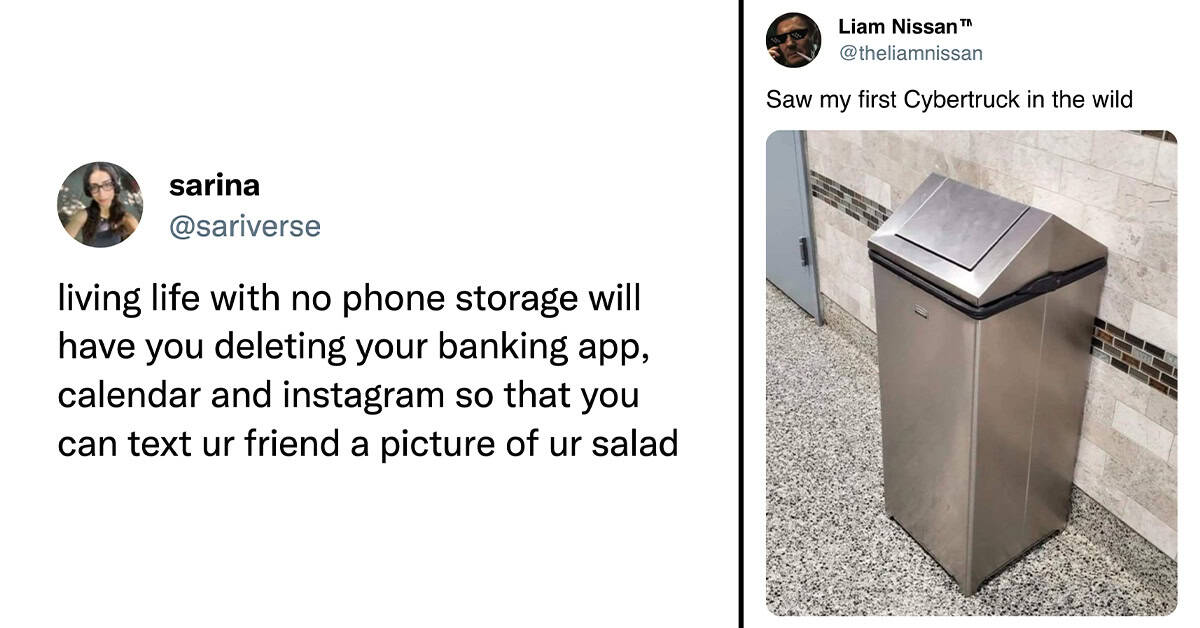Viewport: 1200px width, 628px height.
Task: Open Liam Nissan's profile avatar
Action: [793, 40]
